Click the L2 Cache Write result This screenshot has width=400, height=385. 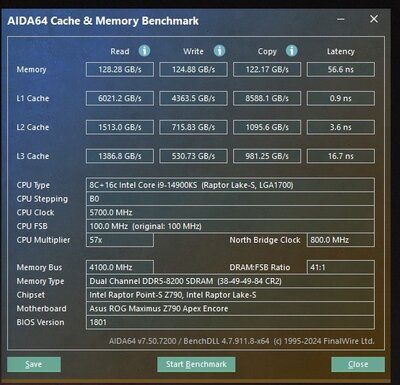point(193,127)
